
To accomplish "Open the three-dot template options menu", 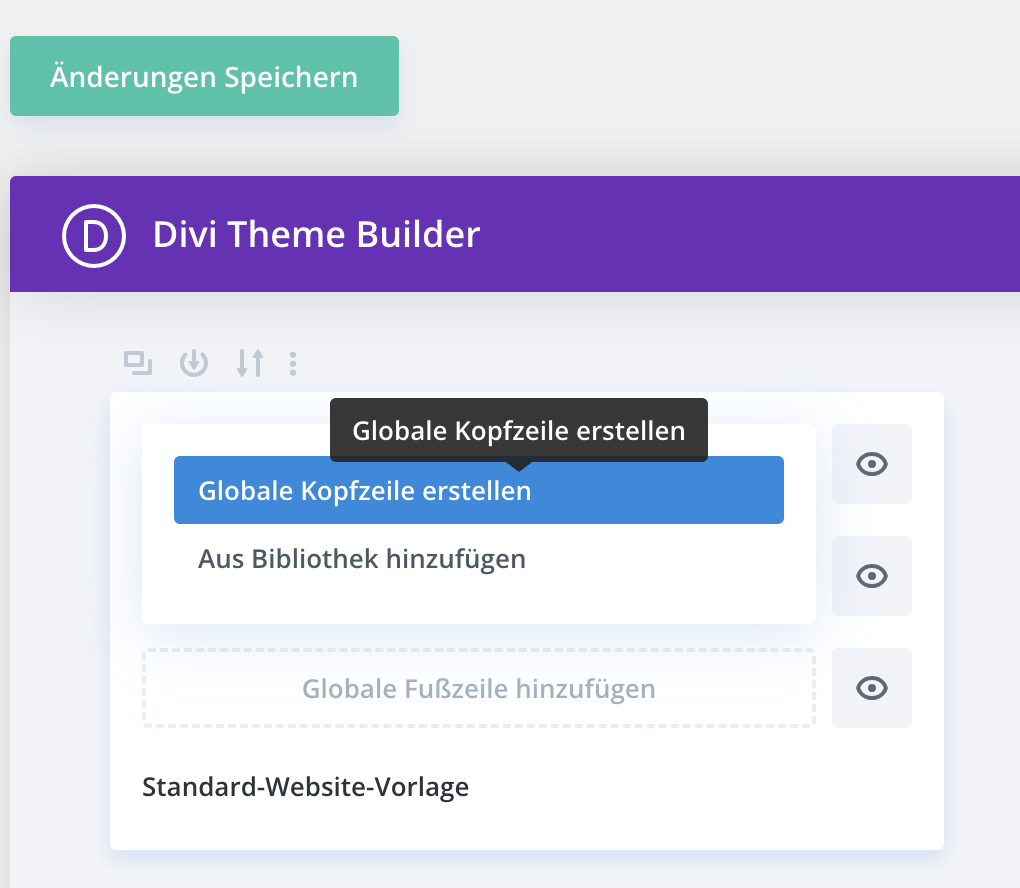I will click(293, 363).
